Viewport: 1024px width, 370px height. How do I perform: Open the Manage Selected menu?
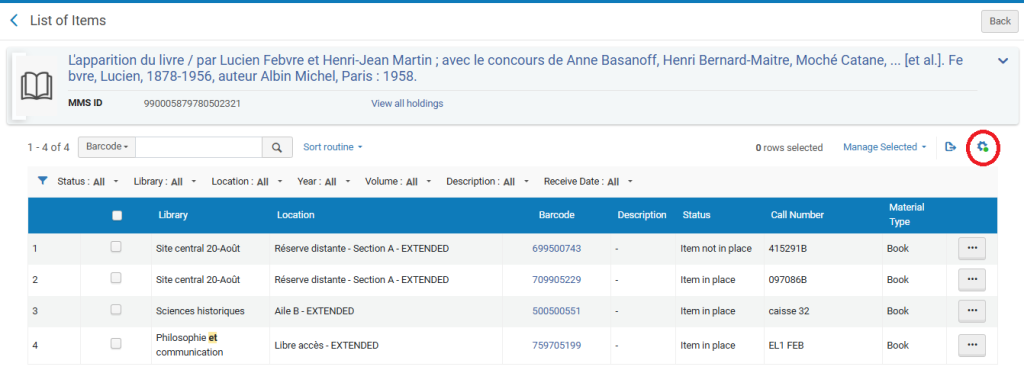pos(884,147)
